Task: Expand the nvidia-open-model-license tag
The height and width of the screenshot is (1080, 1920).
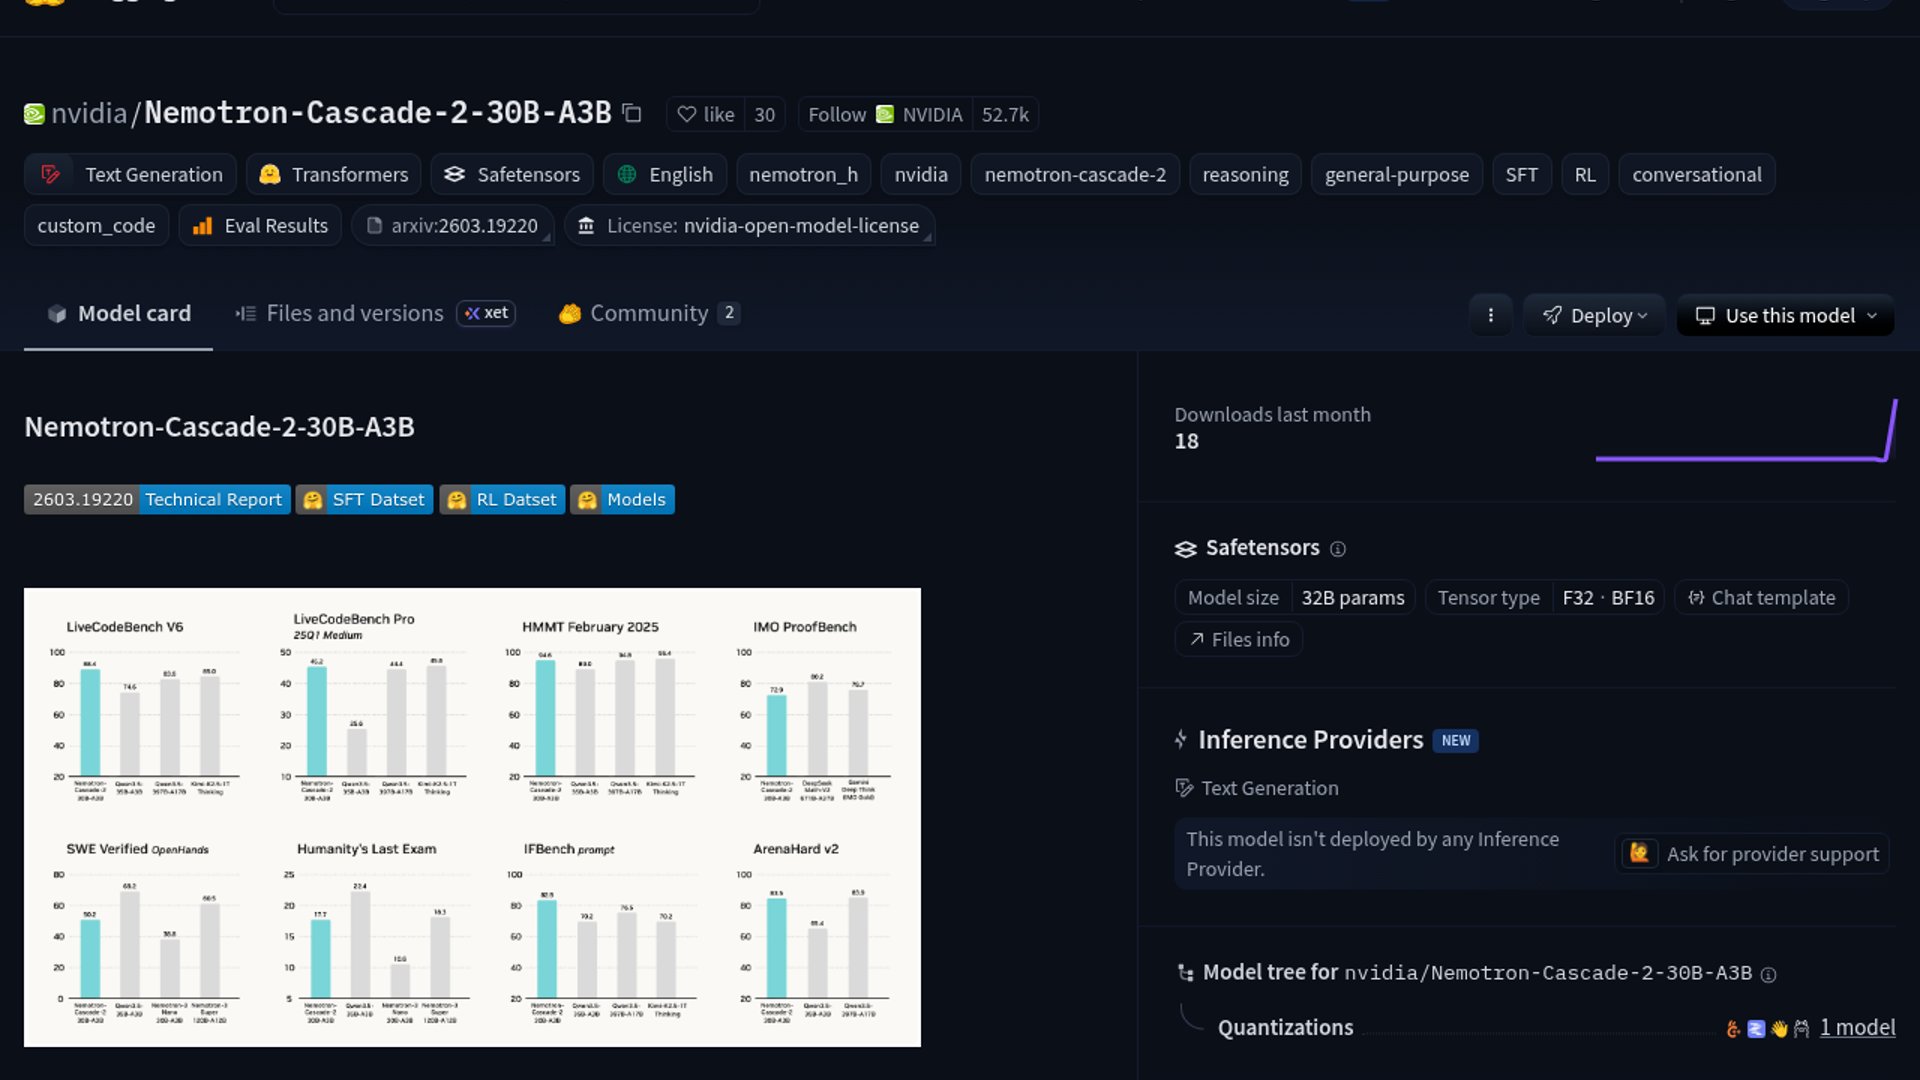Action: (749, 226)
